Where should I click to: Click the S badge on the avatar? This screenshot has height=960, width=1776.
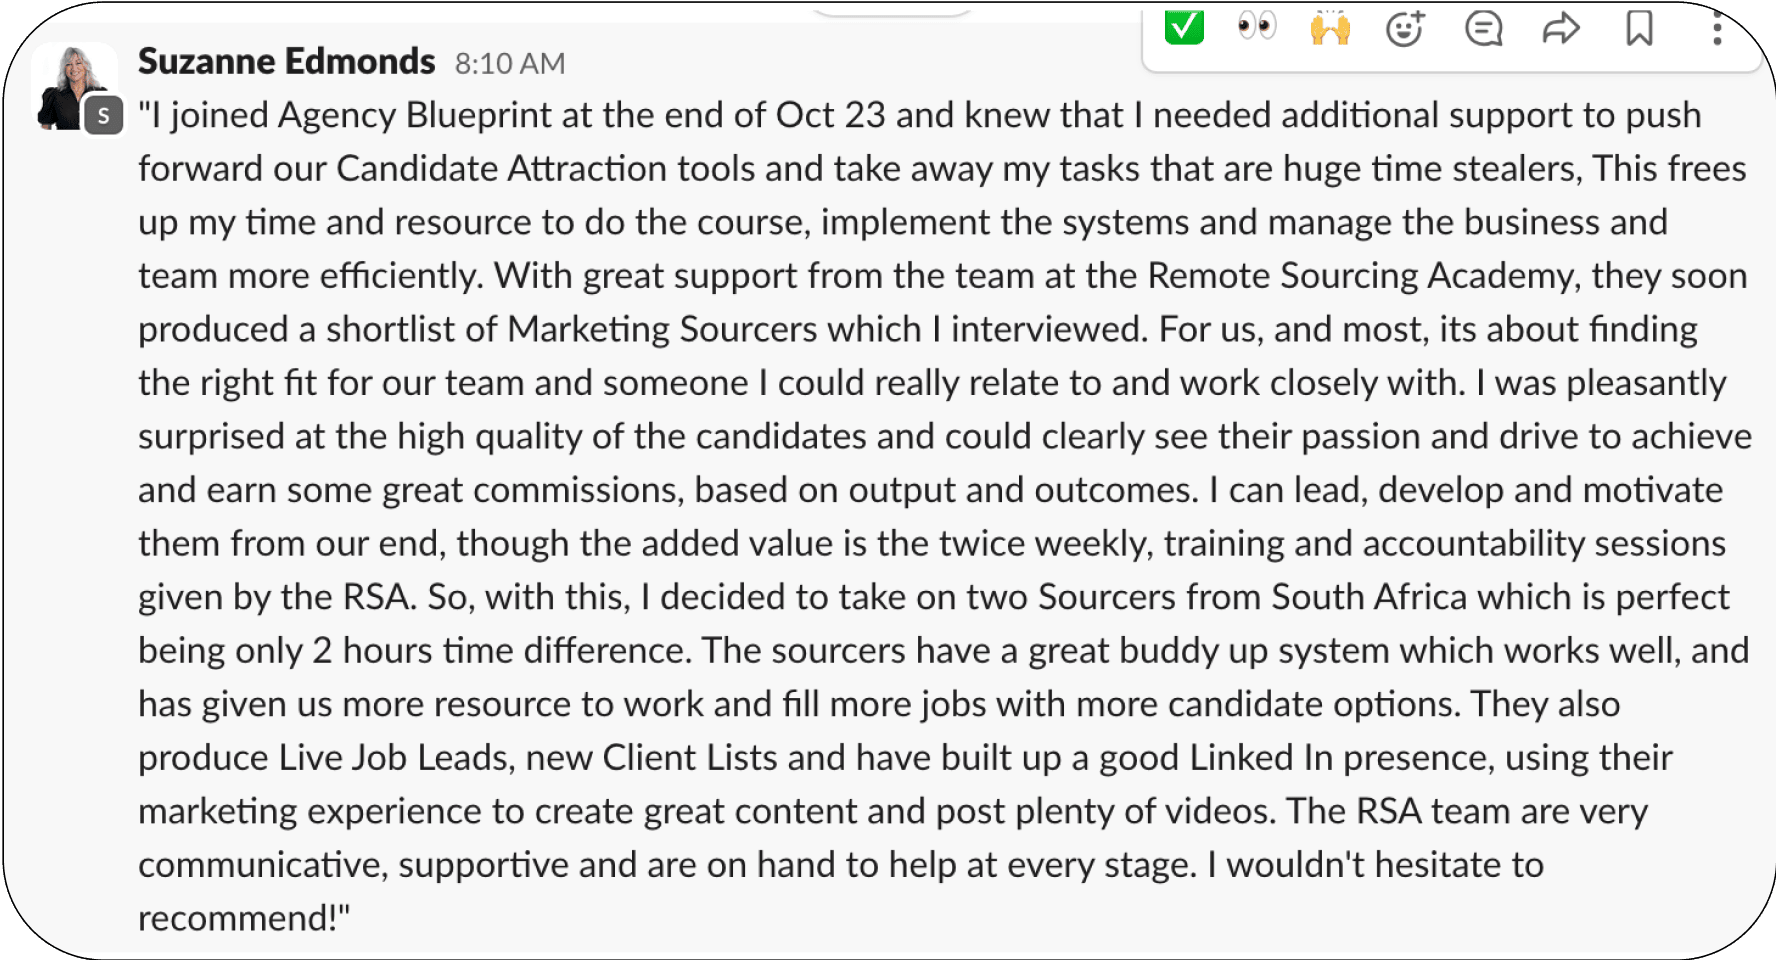(103, 116)
